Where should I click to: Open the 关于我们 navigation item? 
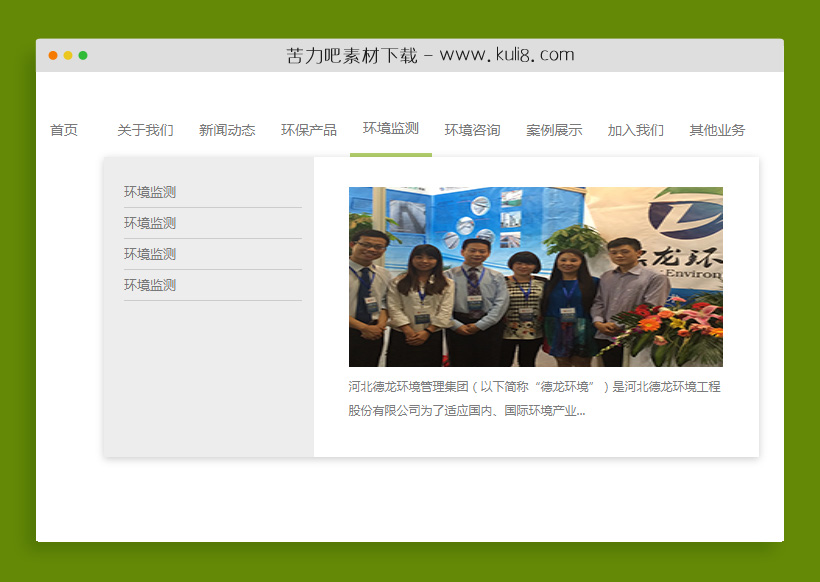tap(145, 130)
